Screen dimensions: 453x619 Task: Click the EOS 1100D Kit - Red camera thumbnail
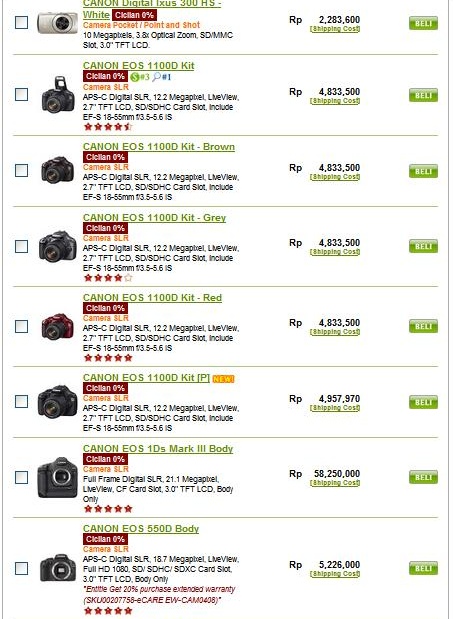pyautogui.click(x=58, y=326)
